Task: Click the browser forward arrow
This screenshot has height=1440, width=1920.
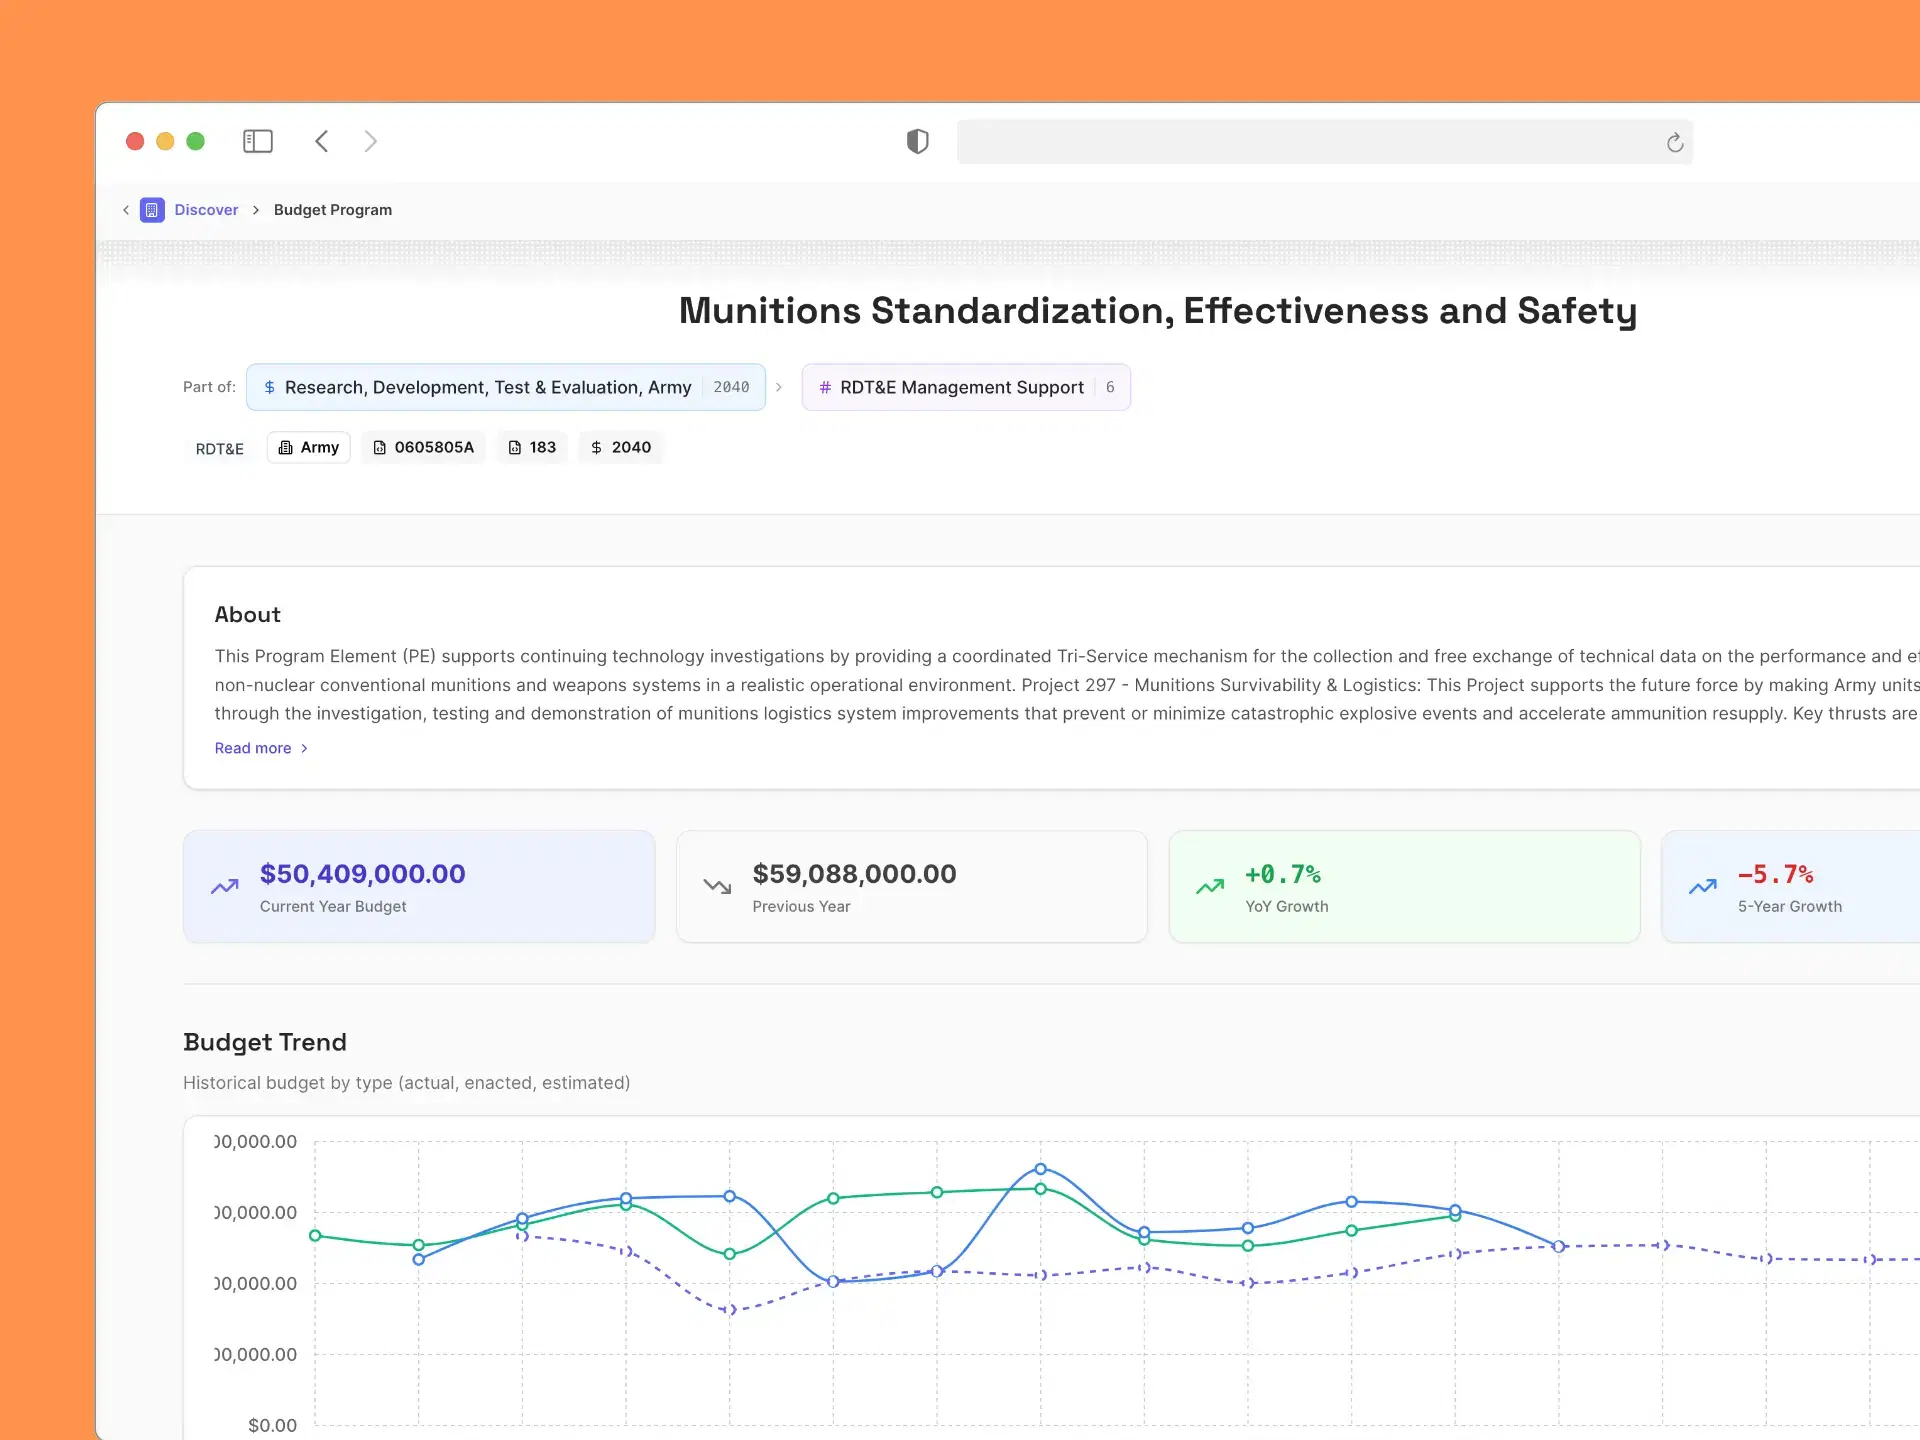Action: tap(370, 141)
